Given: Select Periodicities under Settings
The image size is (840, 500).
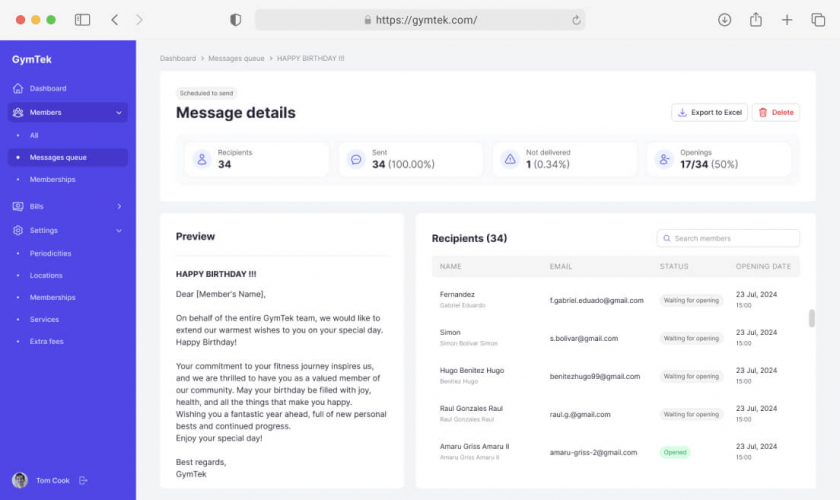Looking at the screenshot, I should [50, 253].
